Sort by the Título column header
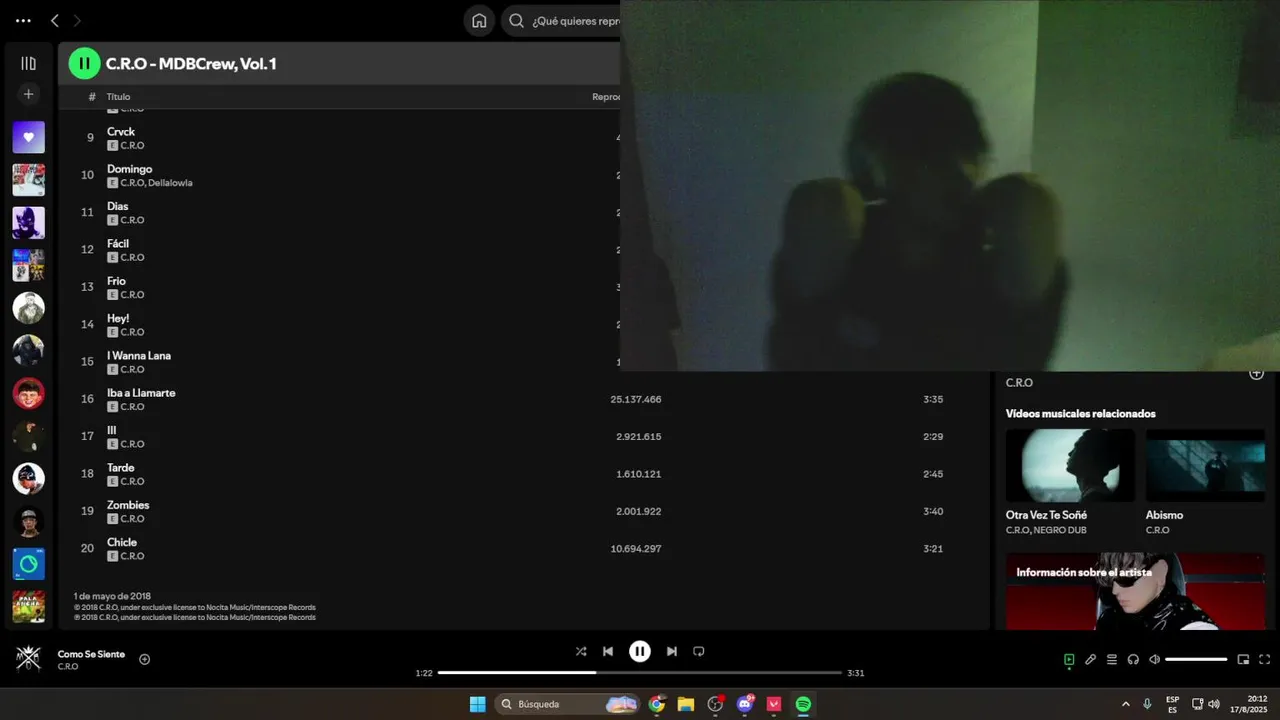 pos(118,97)
